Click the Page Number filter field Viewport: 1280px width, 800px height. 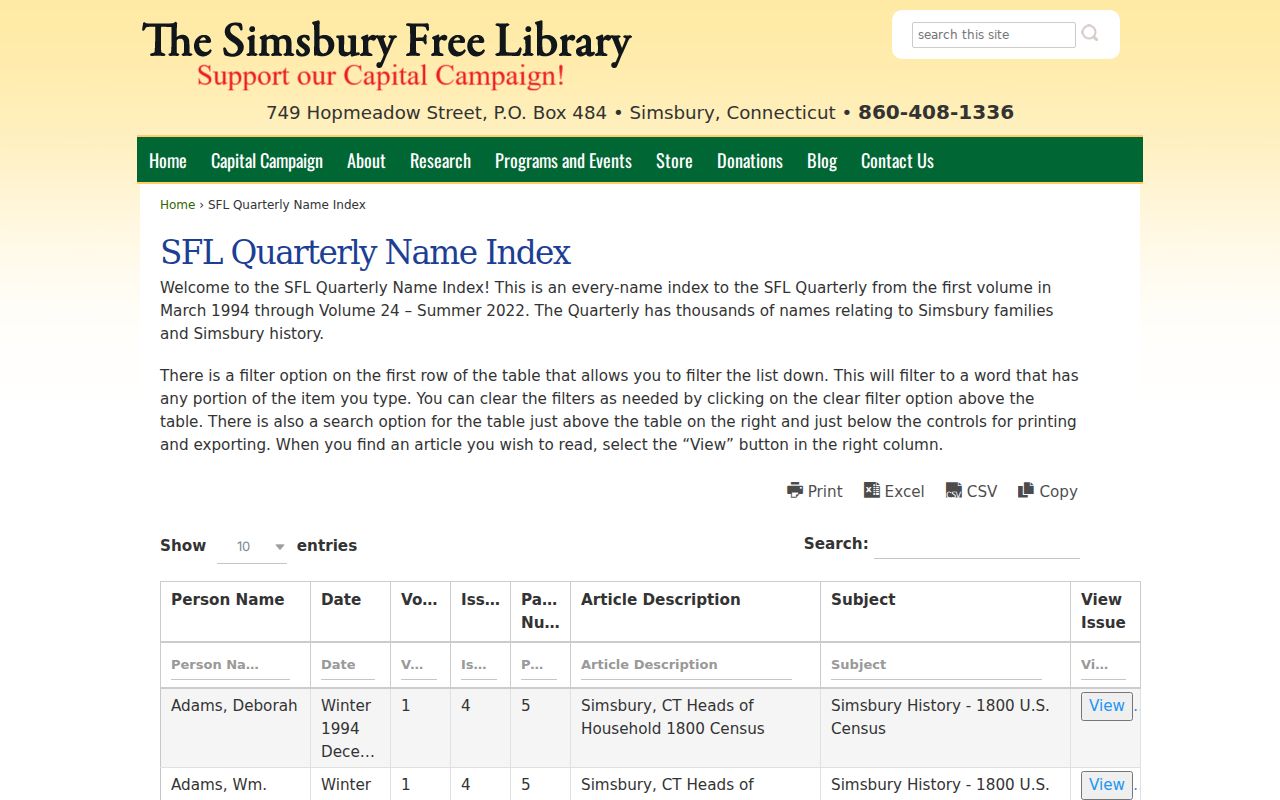pyautogui.click(x=539, y=665)
